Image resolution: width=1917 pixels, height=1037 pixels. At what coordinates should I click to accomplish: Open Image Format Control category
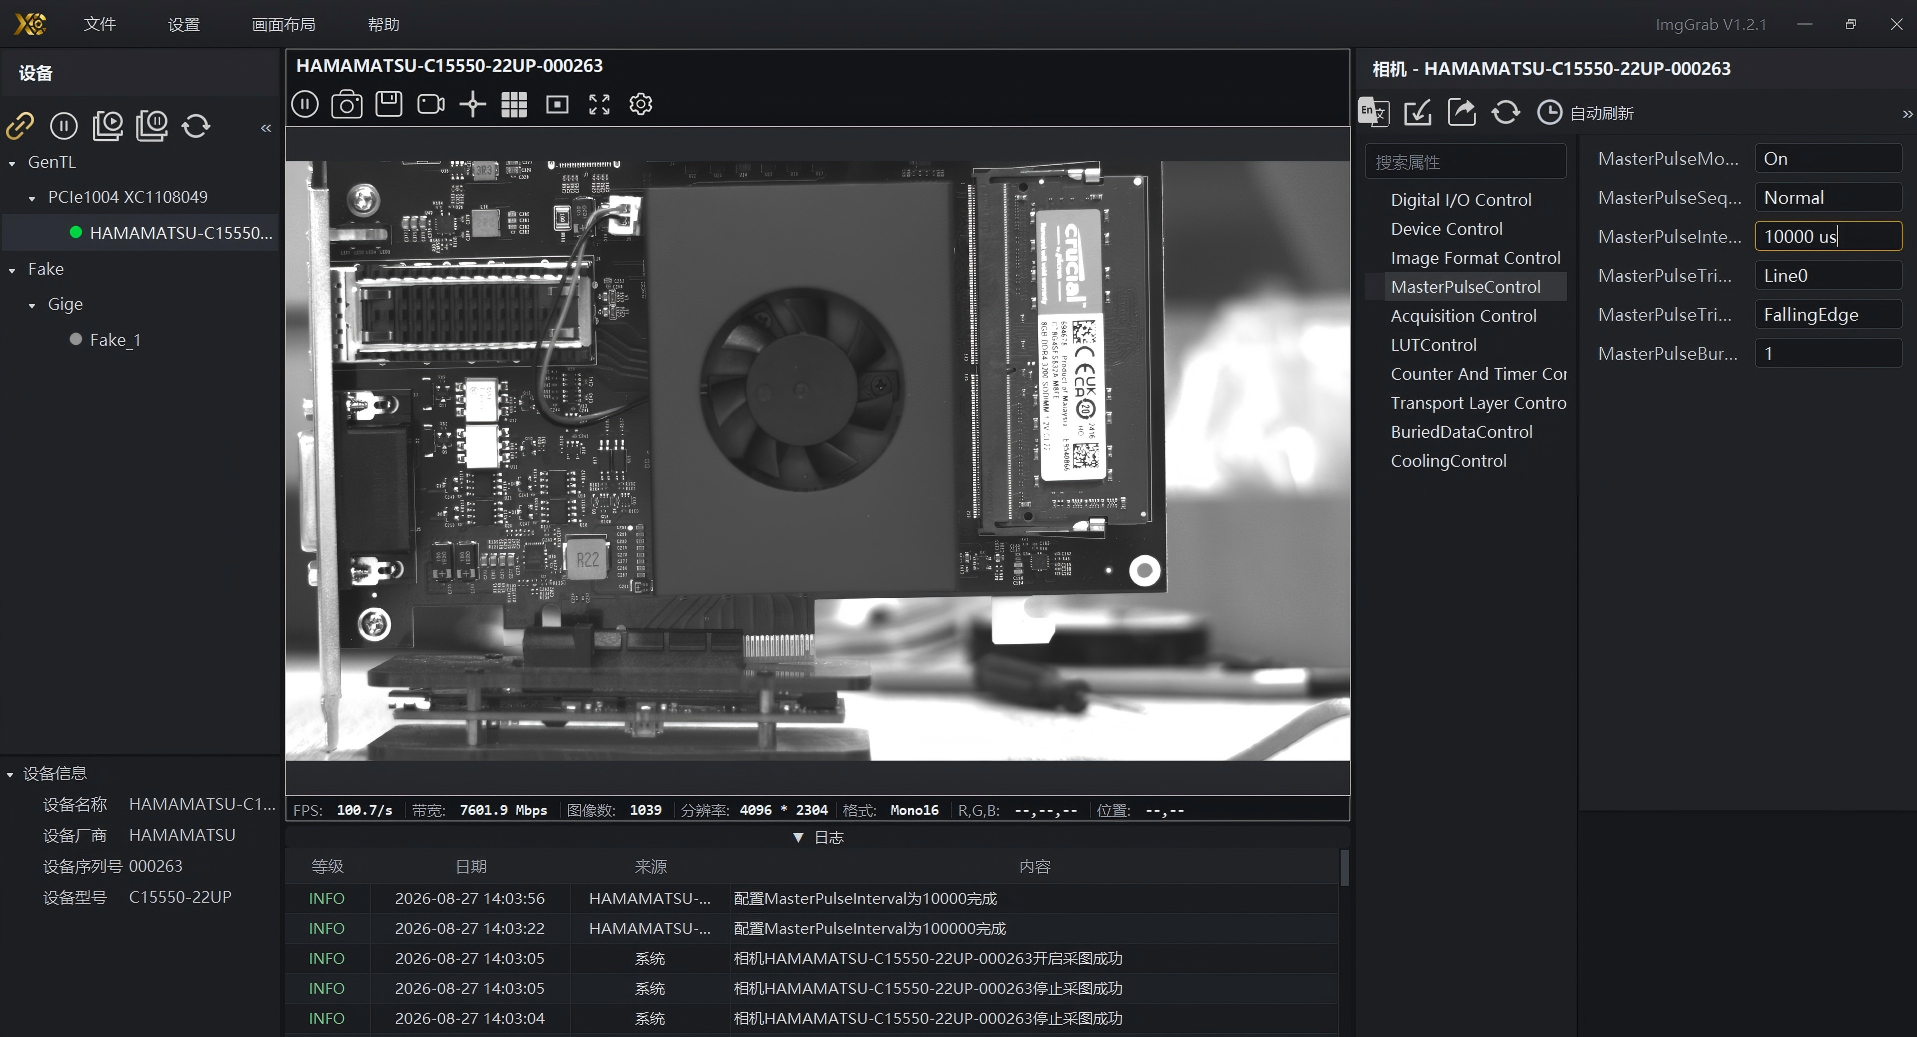[x=1475, y=258]
